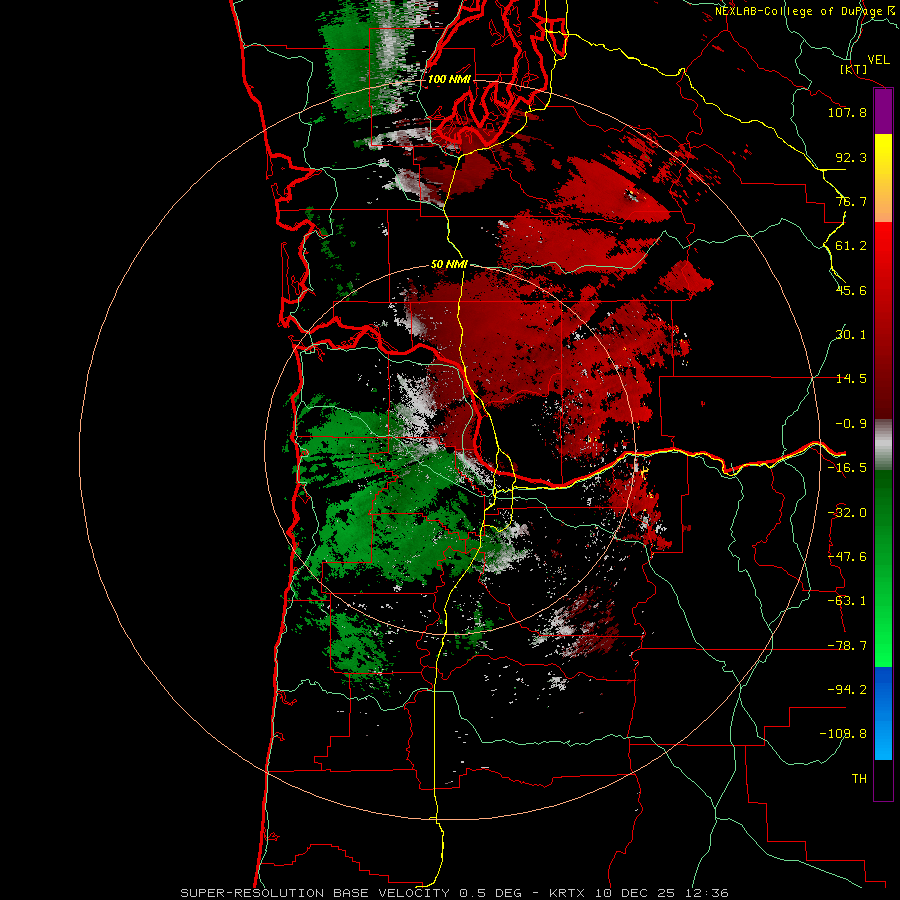Image resolution: width=900 pixels, height=900 pixels.
Task: Click the 14.5 velocity scale value
Action: (x=851, y=379)
